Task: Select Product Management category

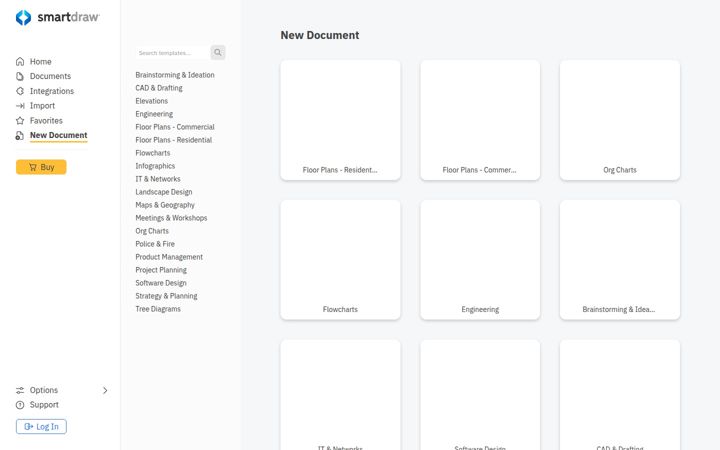Action: tap(169, 257)
